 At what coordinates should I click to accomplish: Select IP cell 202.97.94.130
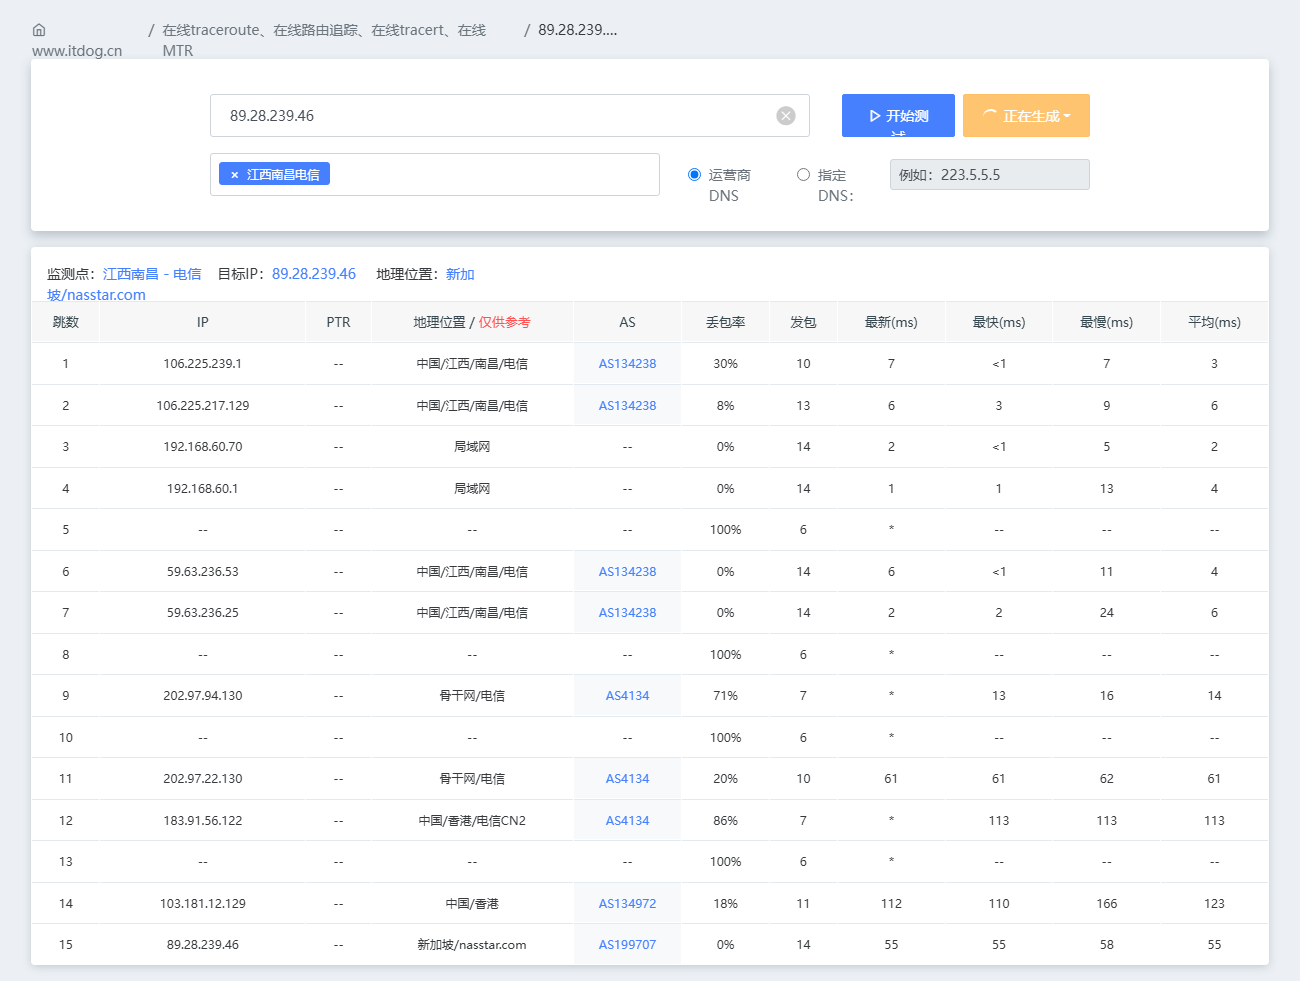203,696
